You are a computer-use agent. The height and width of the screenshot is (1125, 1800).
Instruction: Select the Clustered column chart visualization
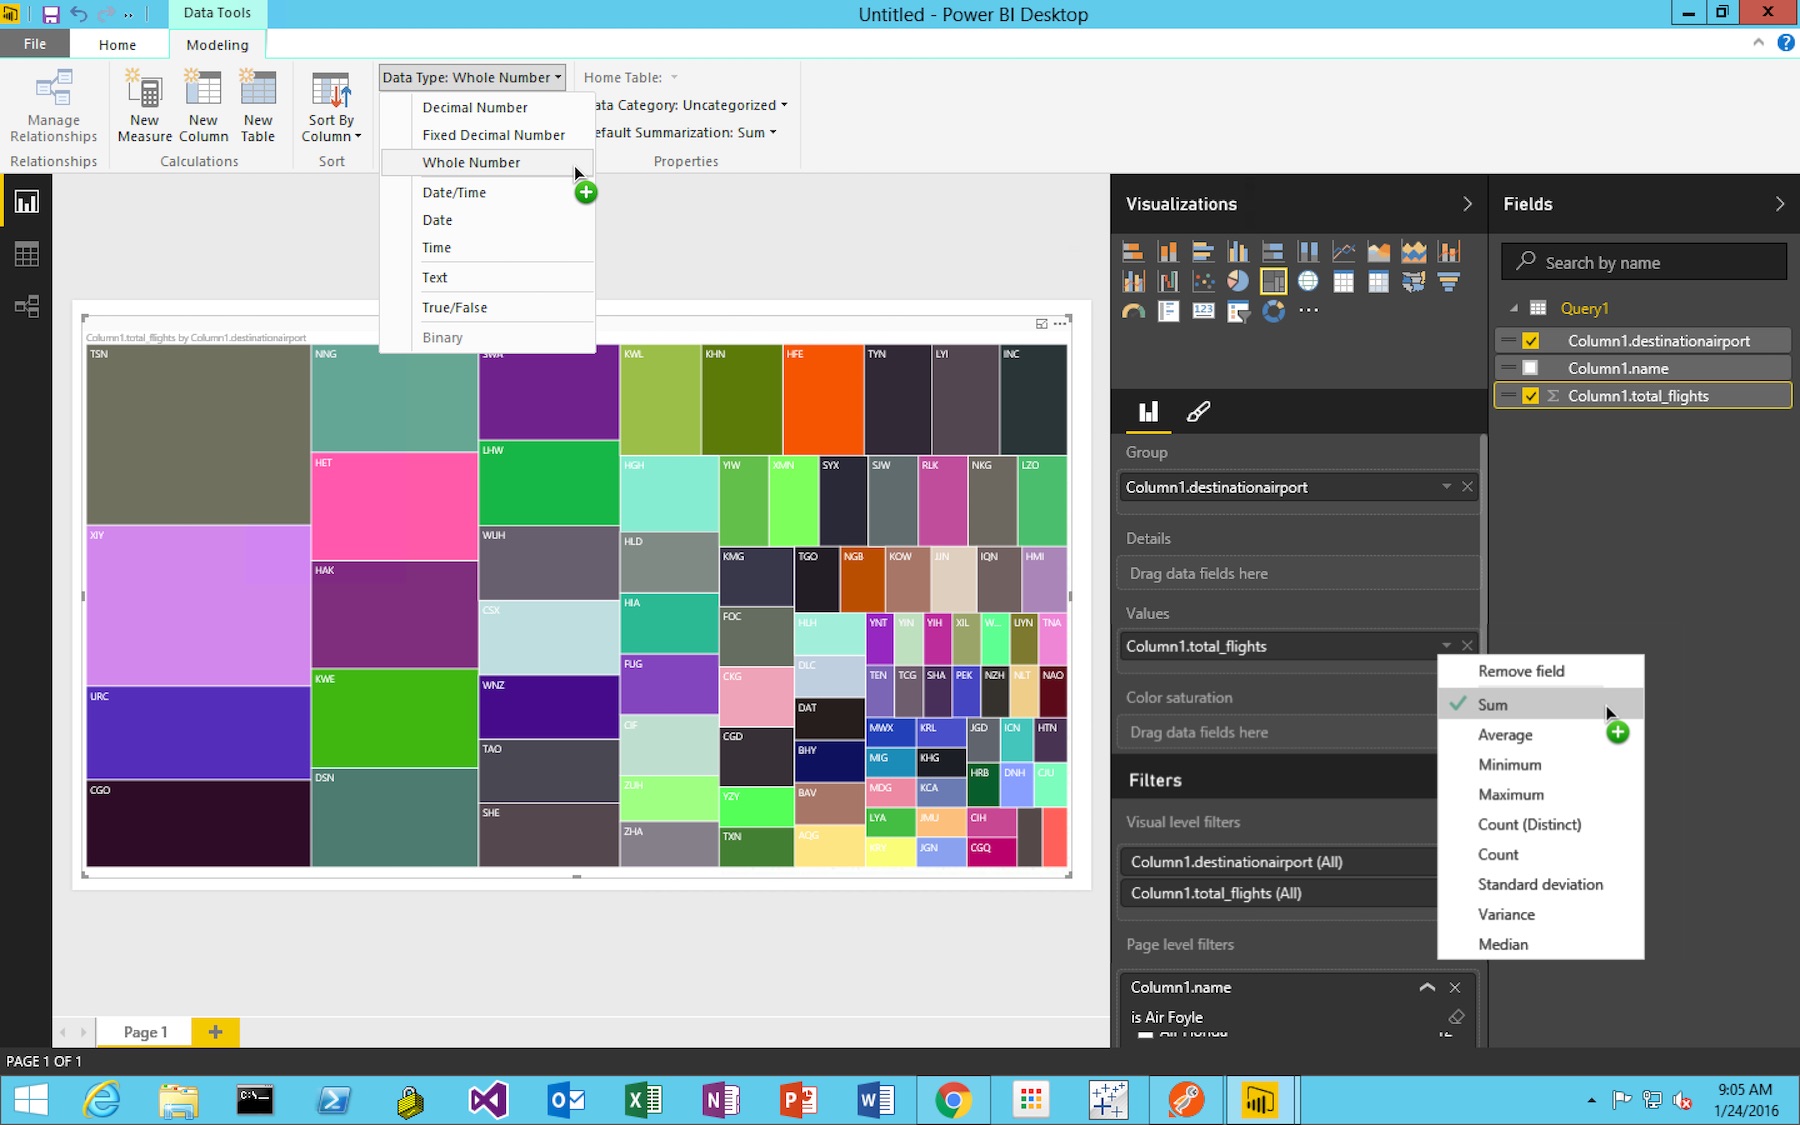click(1238, 252)
